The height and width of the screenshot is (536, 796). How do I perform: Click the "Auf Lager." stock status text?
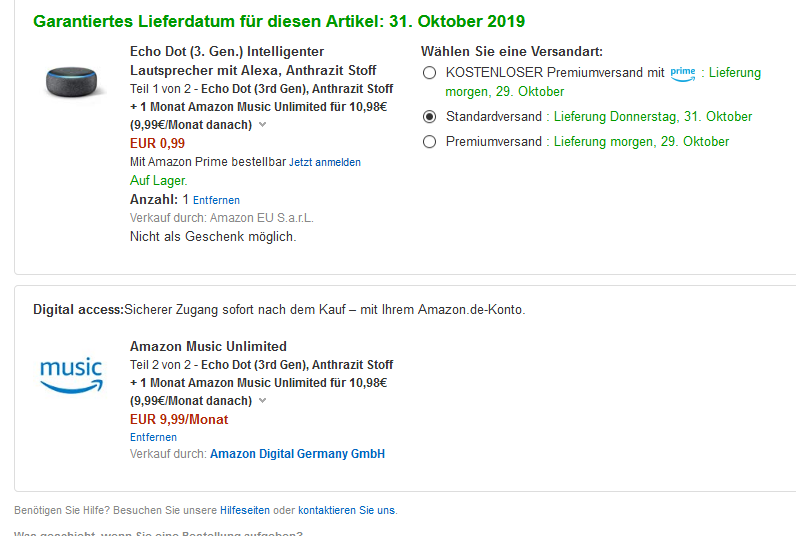pyautogui.click(x=159, y=181)
